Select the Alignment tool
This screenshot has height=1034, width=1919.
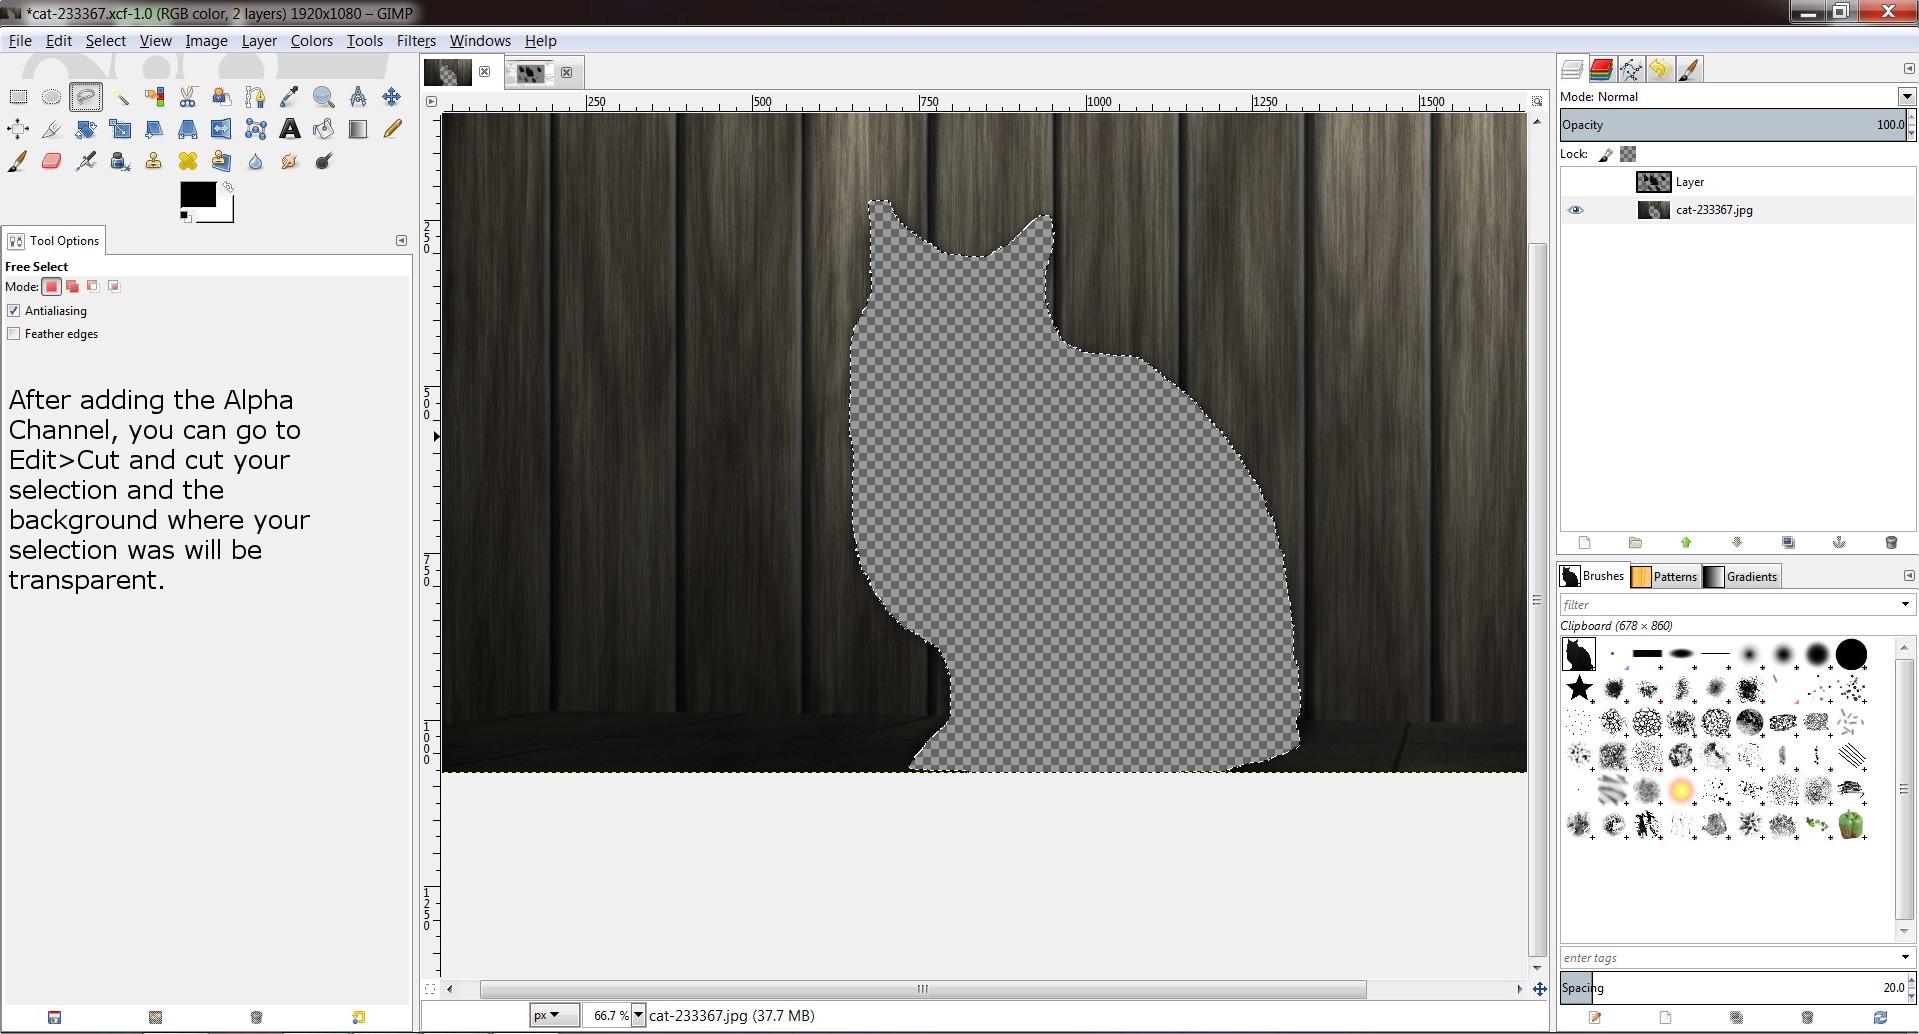click(18, 129)
